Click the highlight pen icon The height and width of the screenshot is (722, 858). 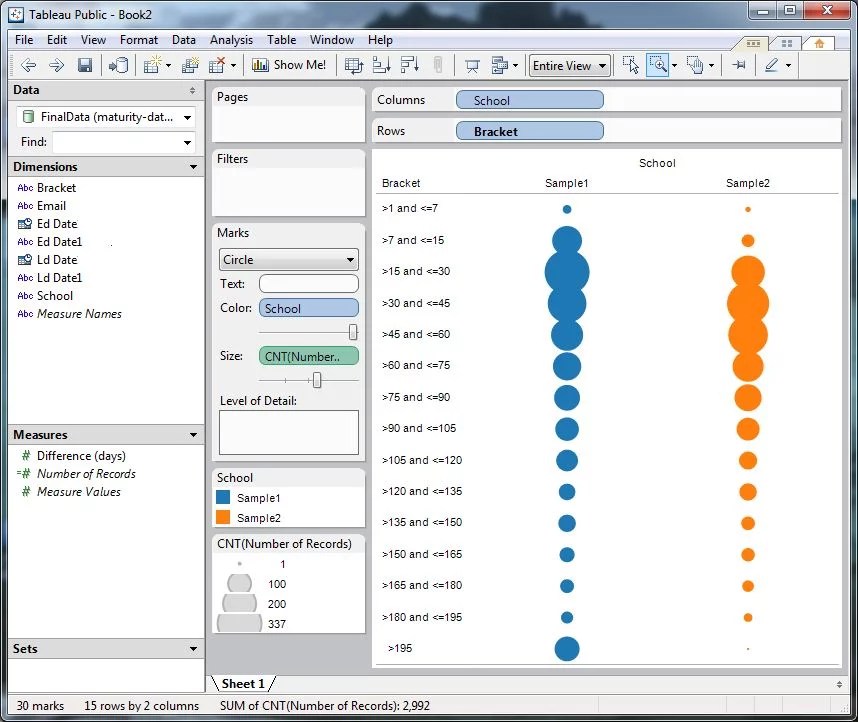pyautogui.click(x=772, y=65)
